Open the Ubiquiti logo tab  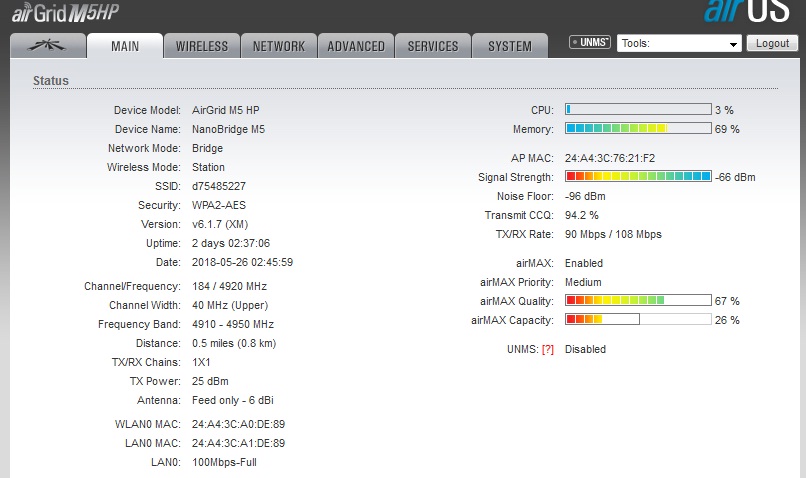pyautogui.click(x=48, y=46)
